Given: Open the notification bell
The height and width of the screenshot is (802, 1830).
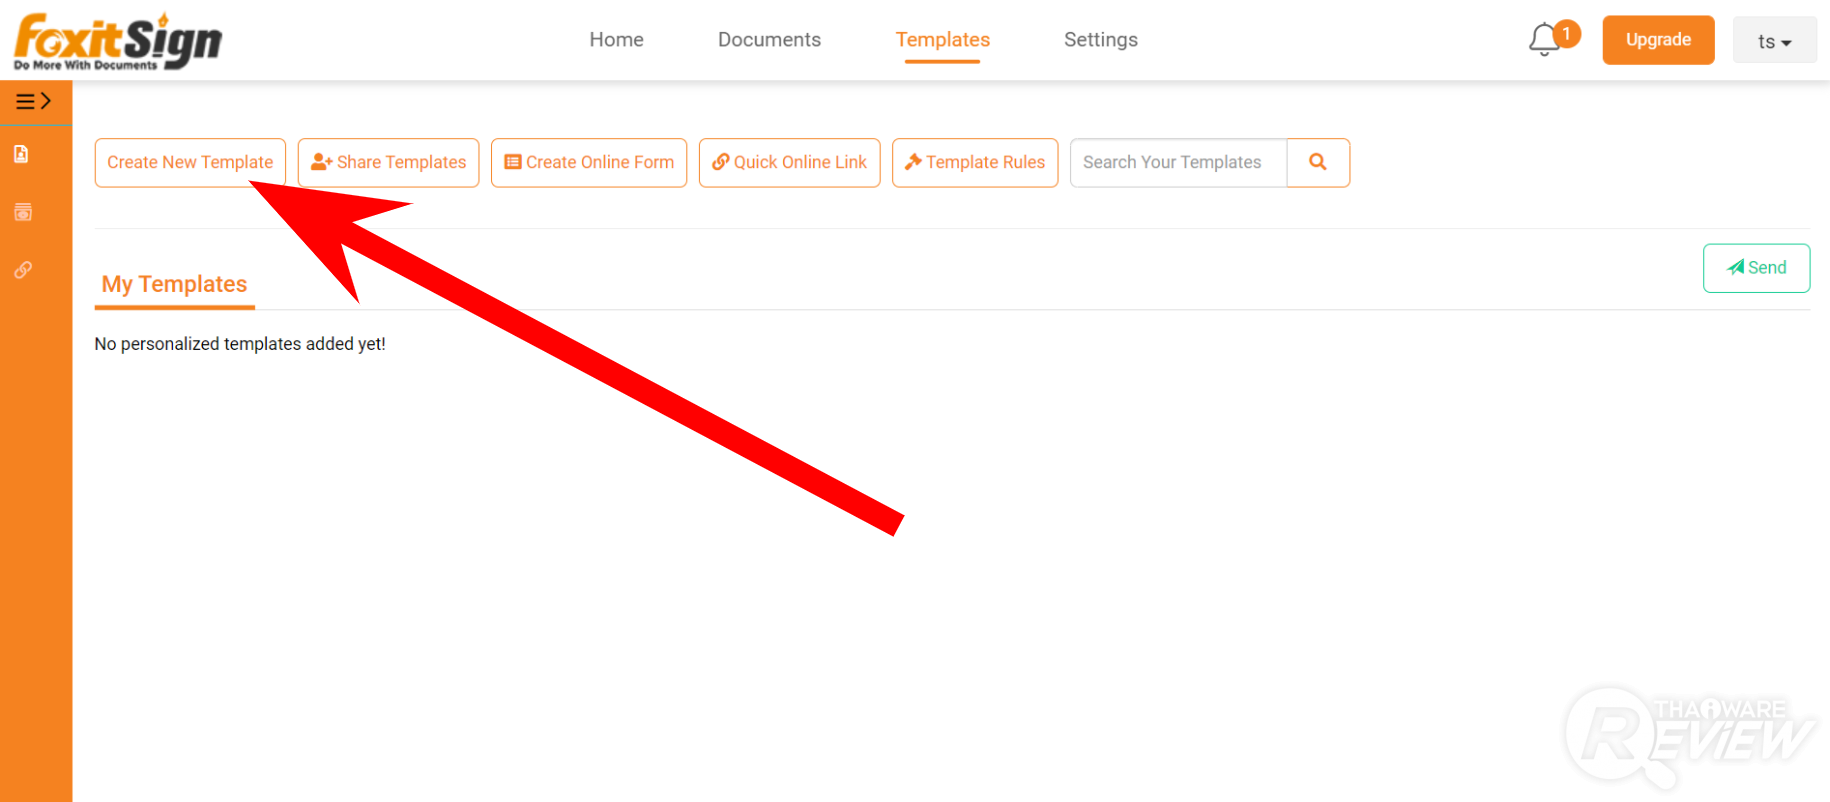Looking at the screenshot, I should [1544, 39].
